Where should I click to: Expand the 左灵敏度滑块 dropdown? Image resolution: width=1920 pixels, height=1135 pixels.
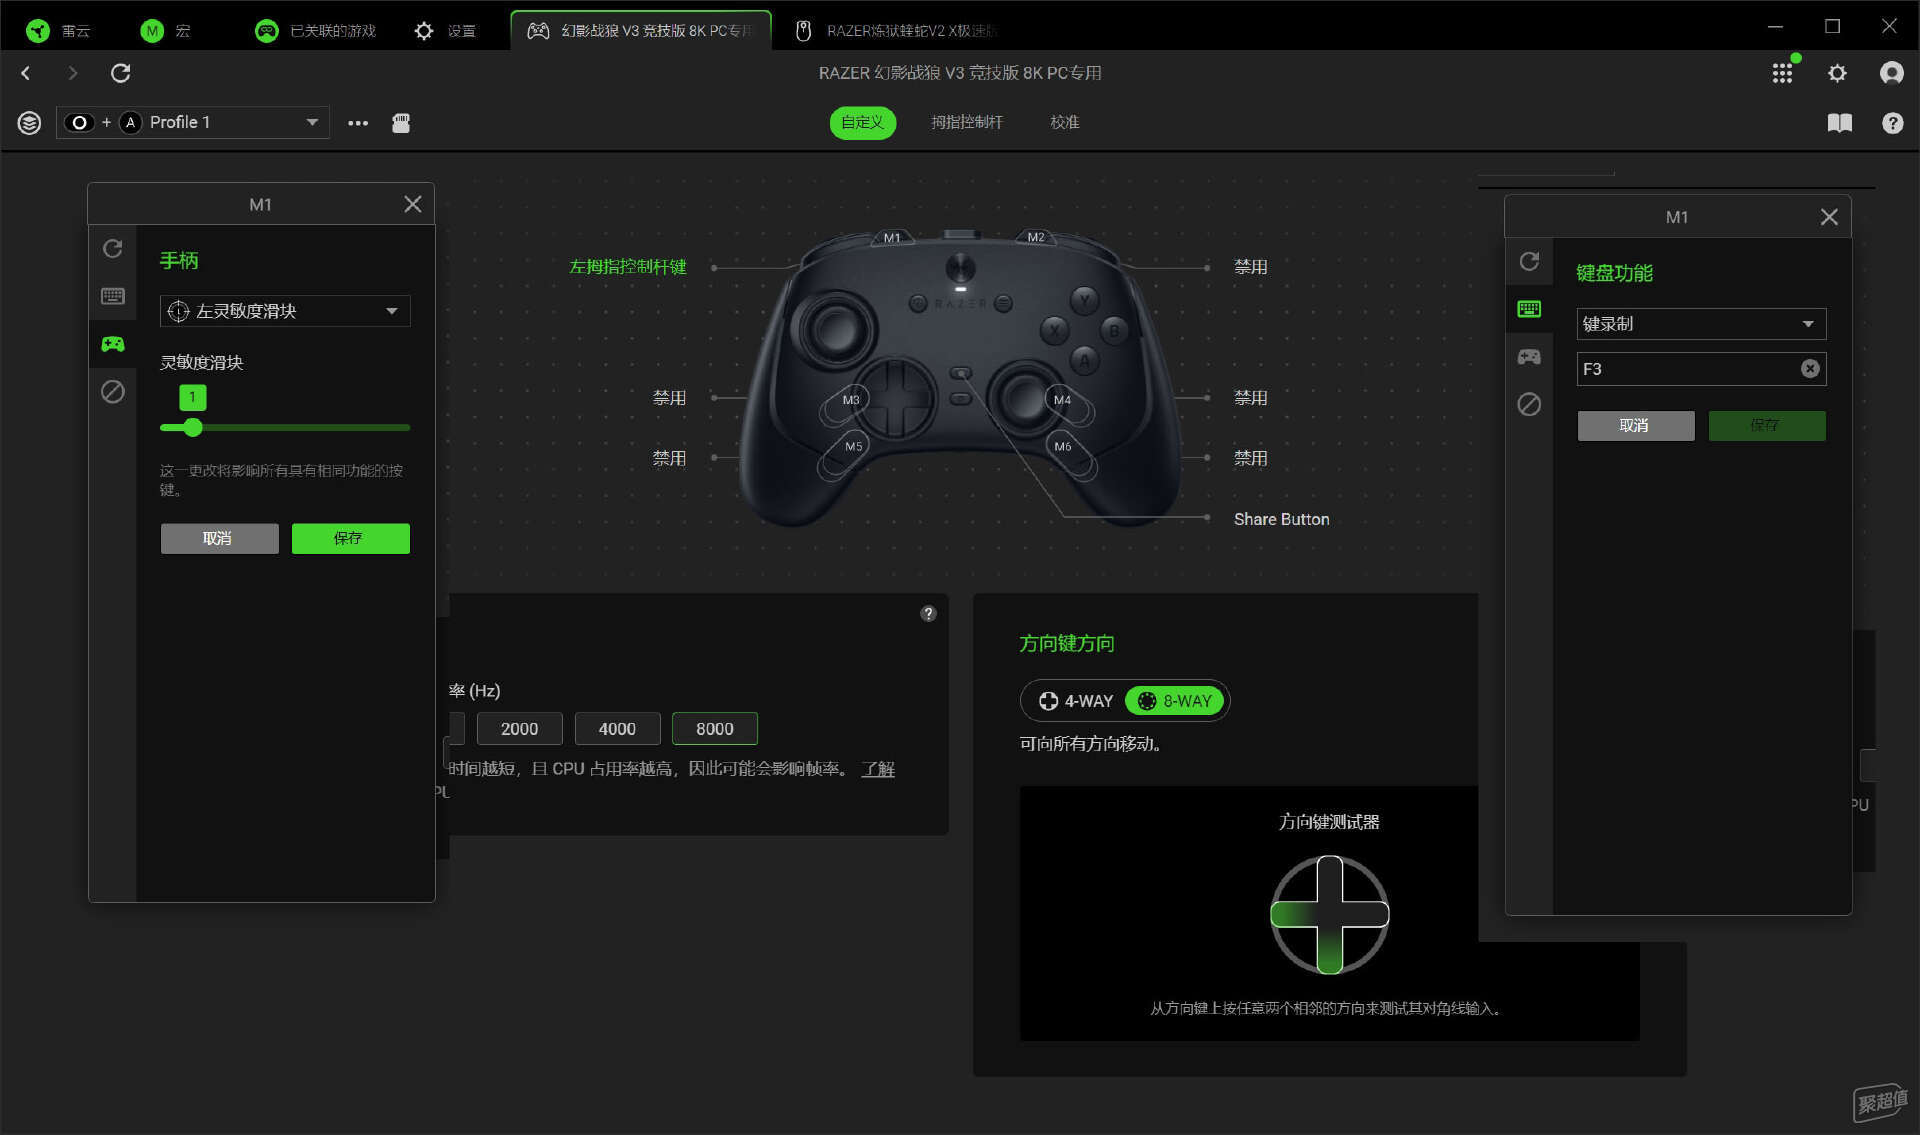tap(285, 311)
